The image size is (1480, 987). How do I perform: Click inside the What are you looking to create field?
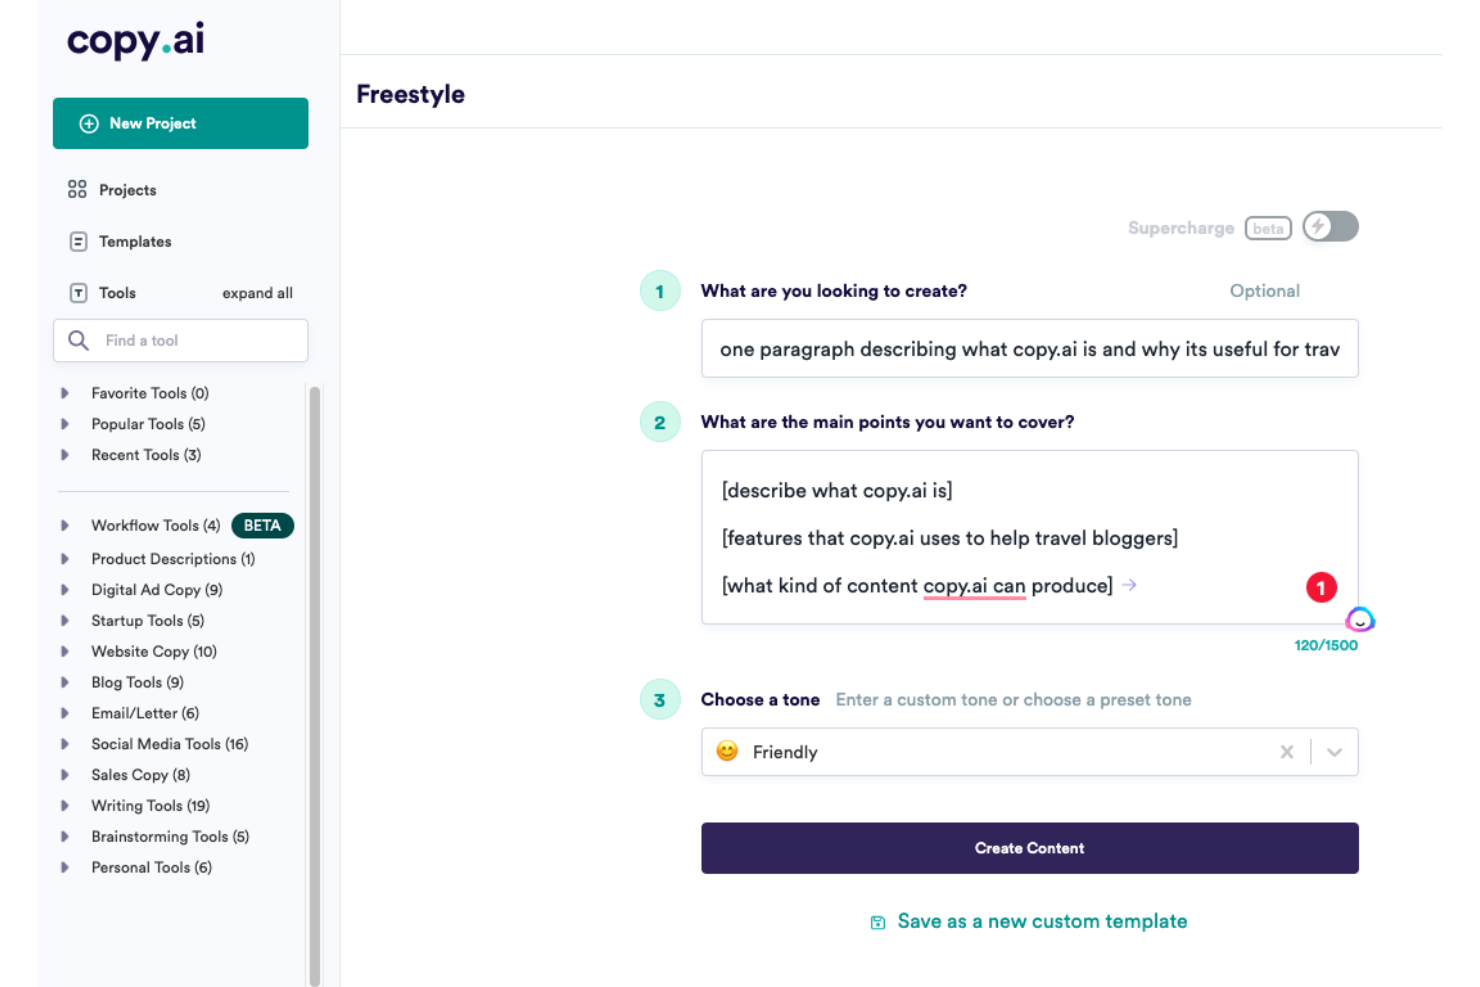[1029, 349]
